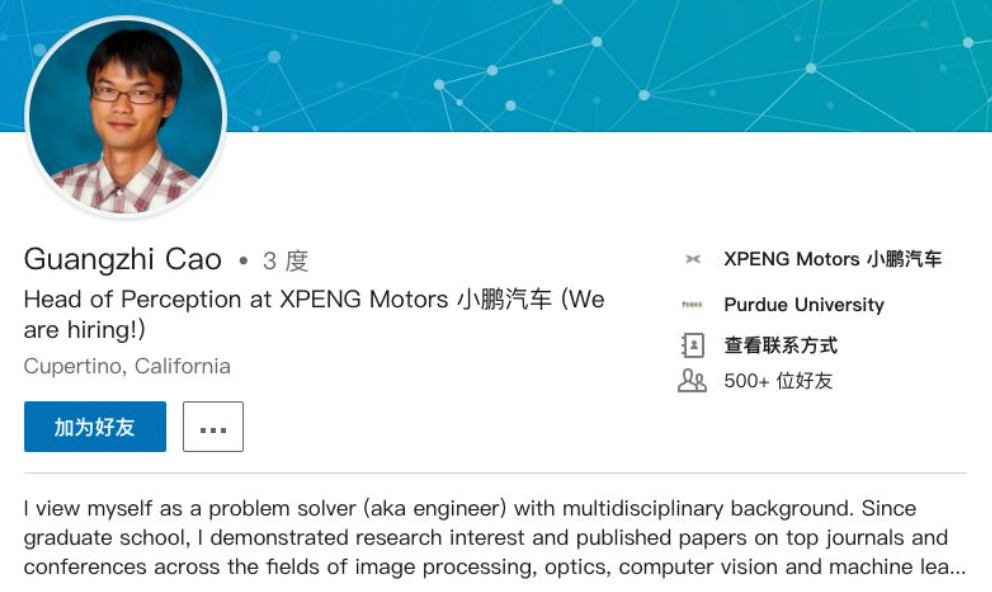Click the bullet separator next to the name
The image size is (992, 592).
coord(243,261)
